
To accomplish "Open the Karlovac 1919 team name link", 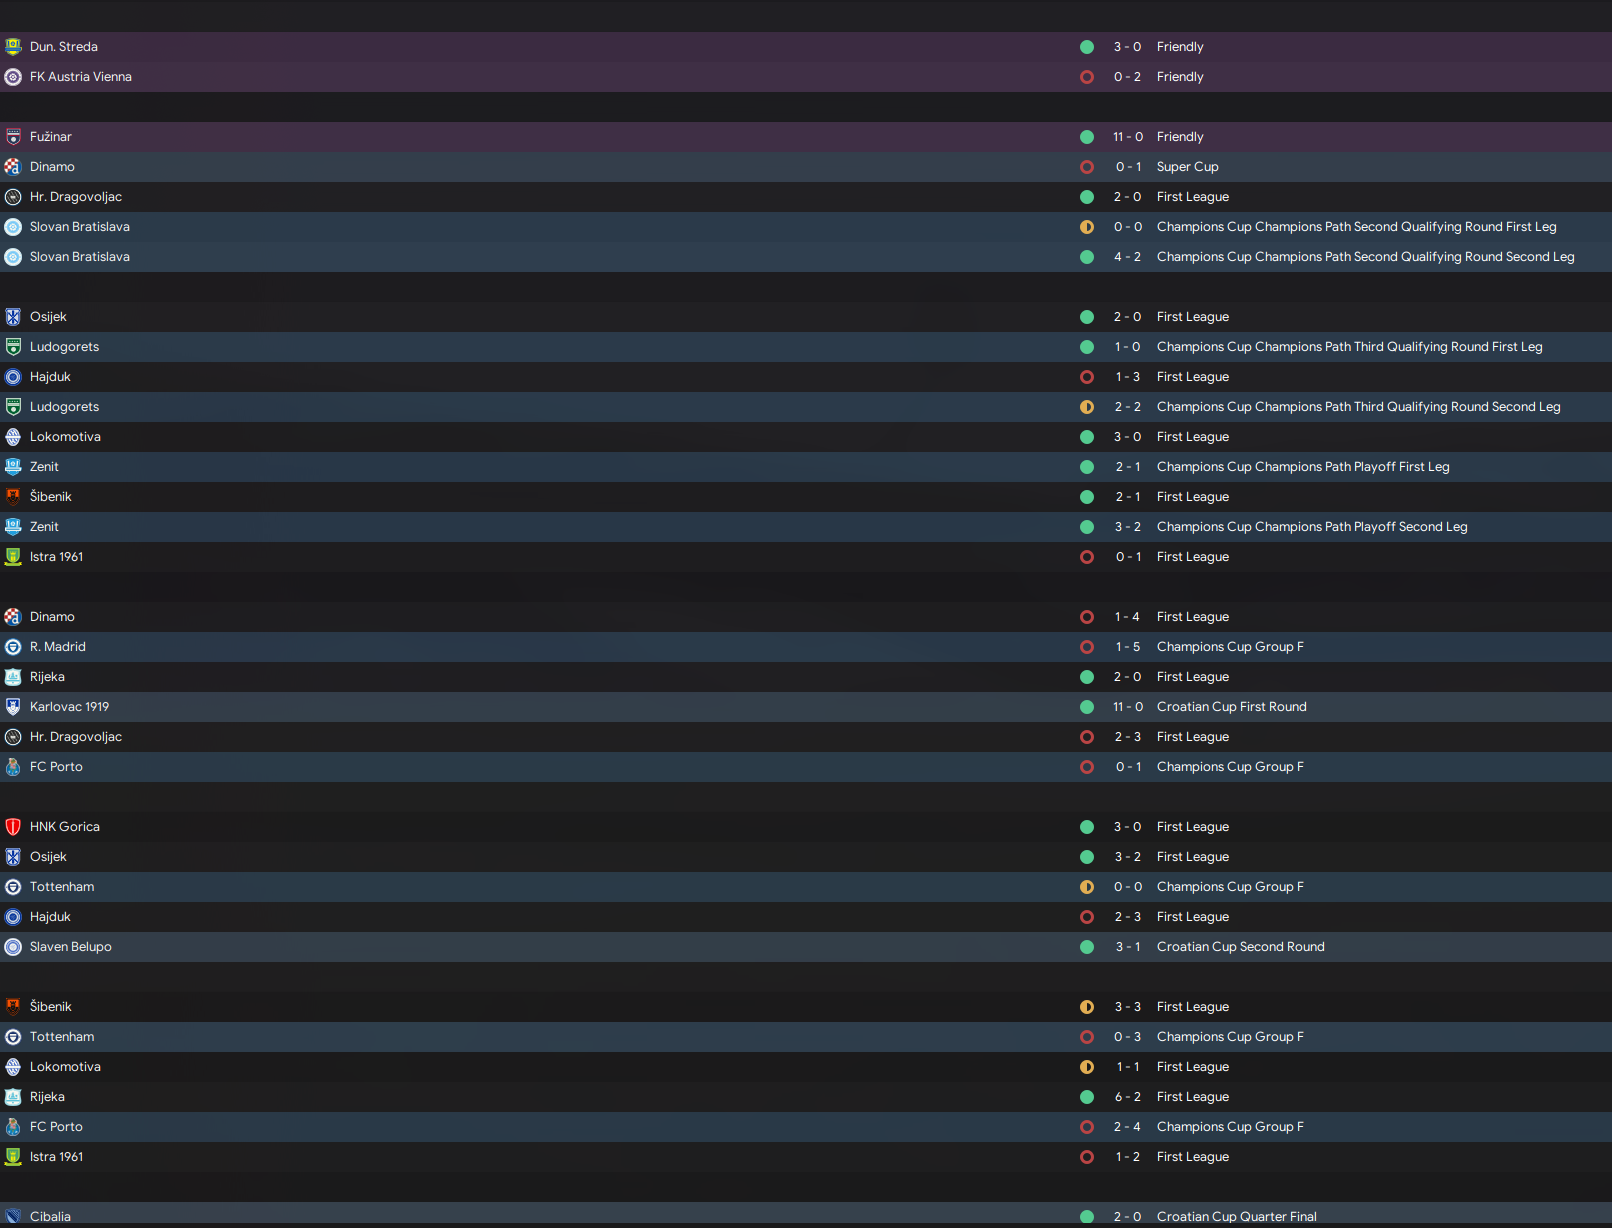I will [x=69, y=707].
